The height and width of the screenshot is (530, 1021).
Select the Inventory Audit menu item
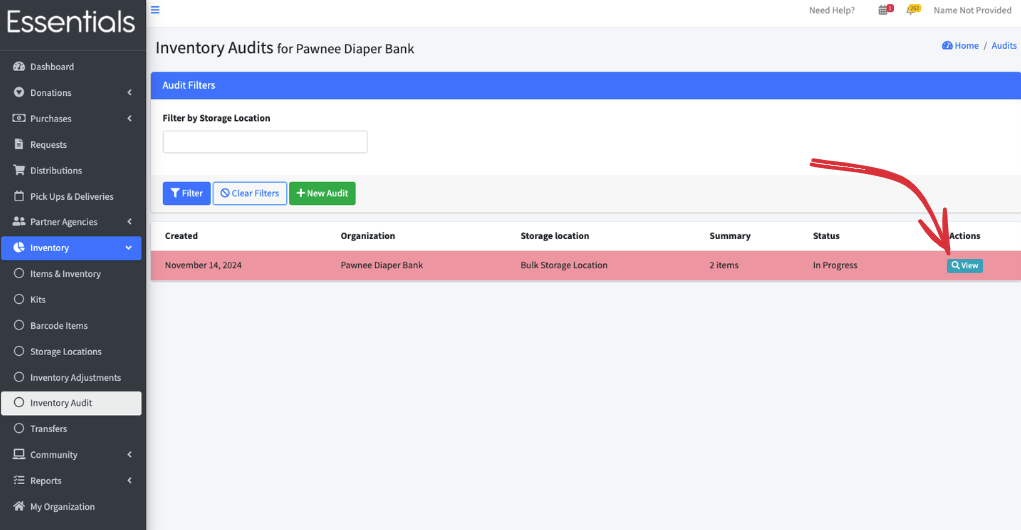click(x=72, y=403)
